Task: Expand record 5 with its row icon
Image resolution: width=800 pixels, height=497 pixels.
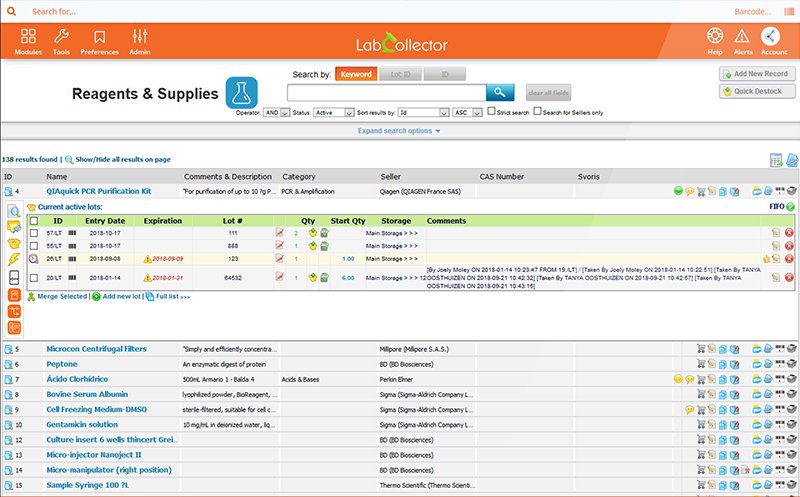Action: pyautogui.click(x=9, y=350)
